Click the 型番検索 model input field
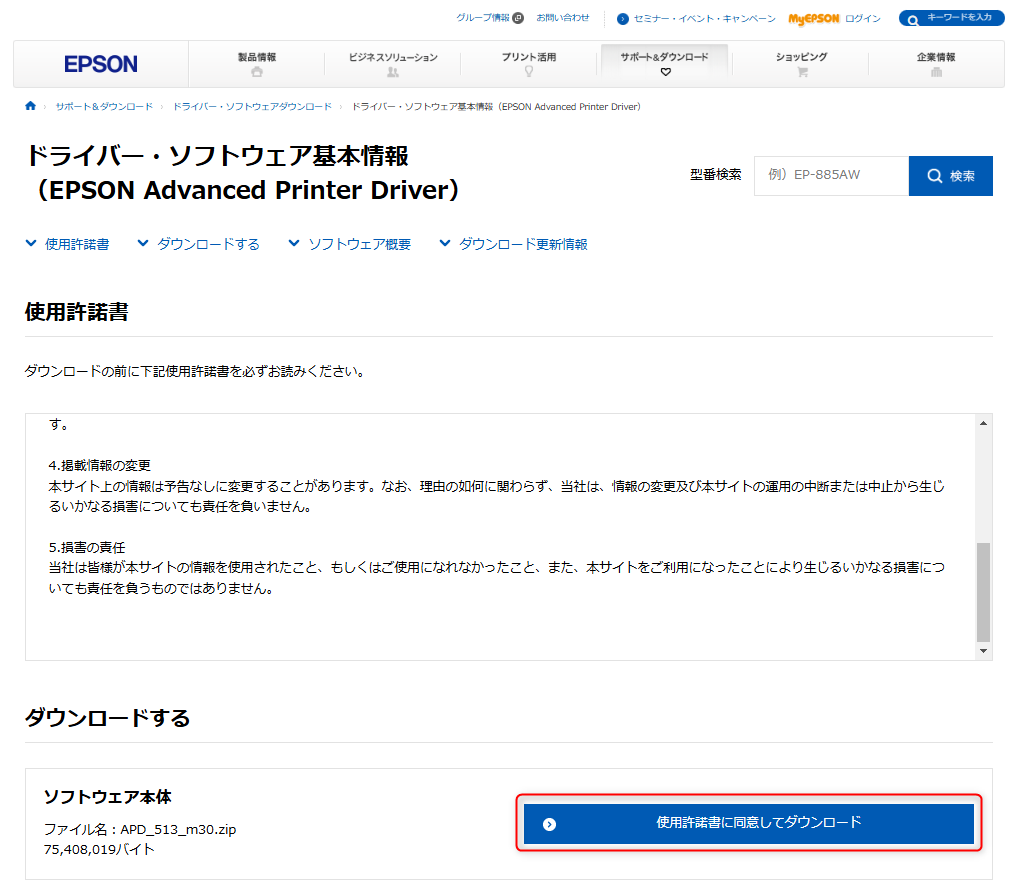 tap(831, 175)
